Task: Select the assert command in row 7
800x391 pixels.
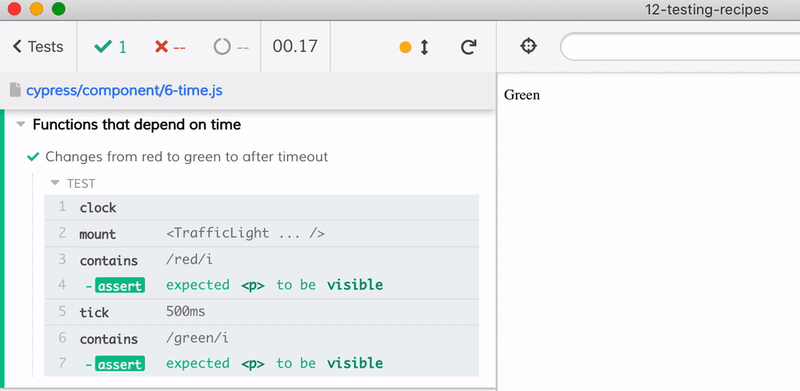Action: (x=261, y=363)
